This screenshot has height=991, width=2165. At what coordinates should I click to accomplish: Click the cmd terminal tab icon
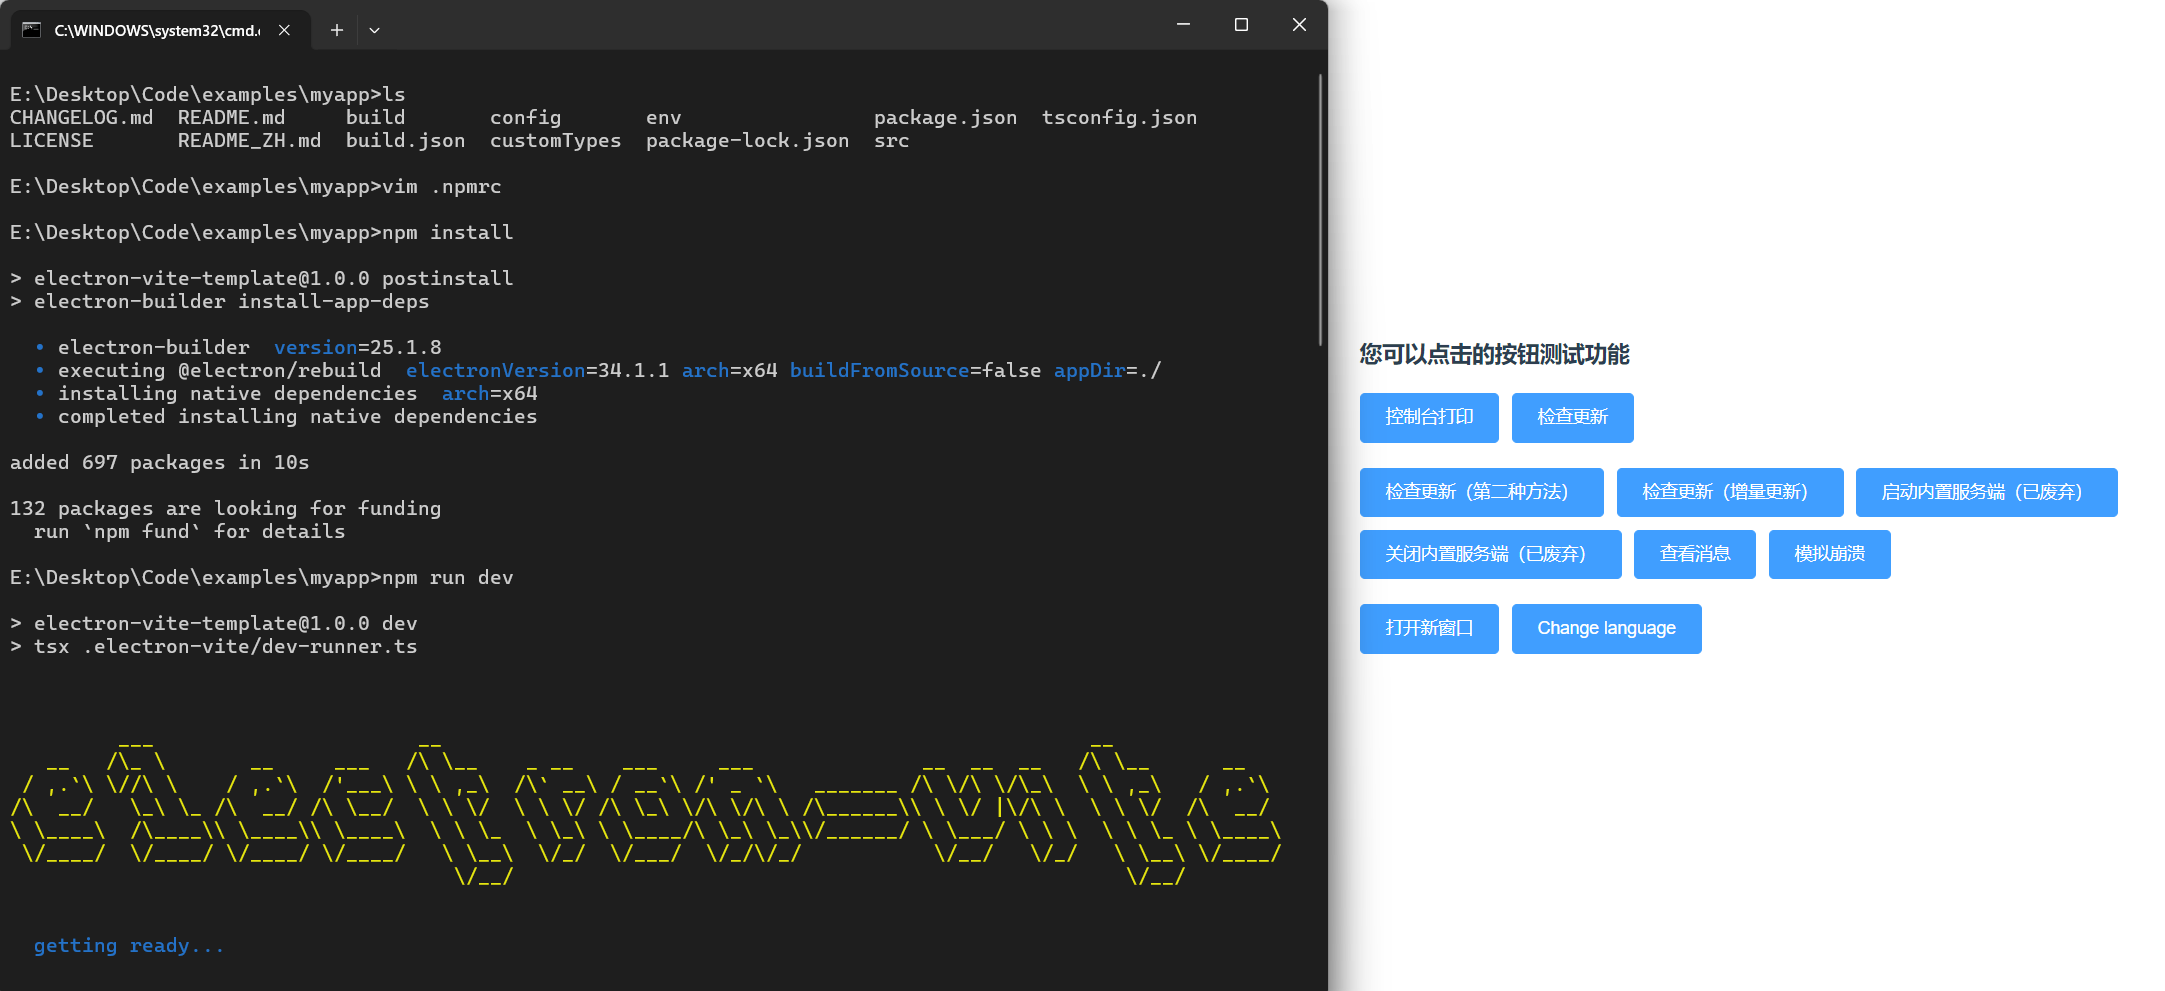(32, 30)
